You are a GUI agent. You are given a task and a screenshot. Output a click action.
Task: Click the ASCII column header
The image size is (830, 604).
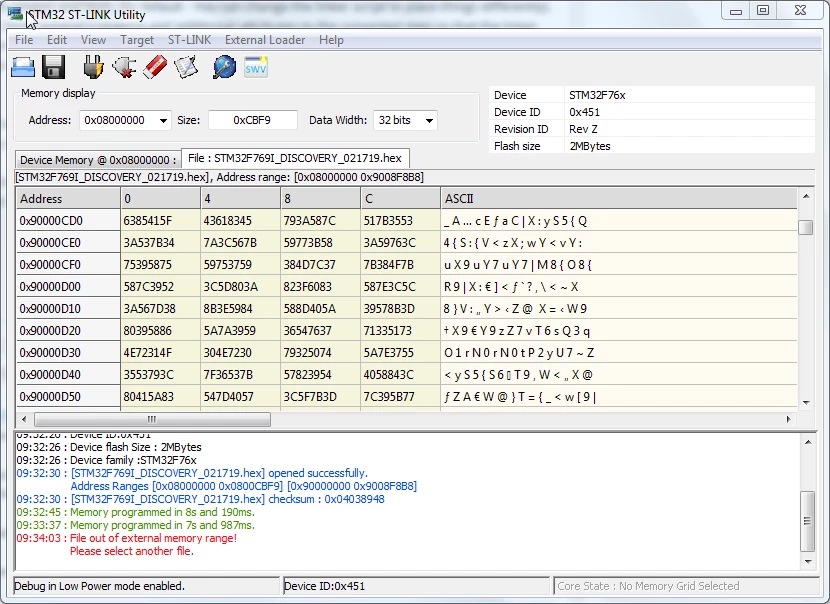[619, 199]
